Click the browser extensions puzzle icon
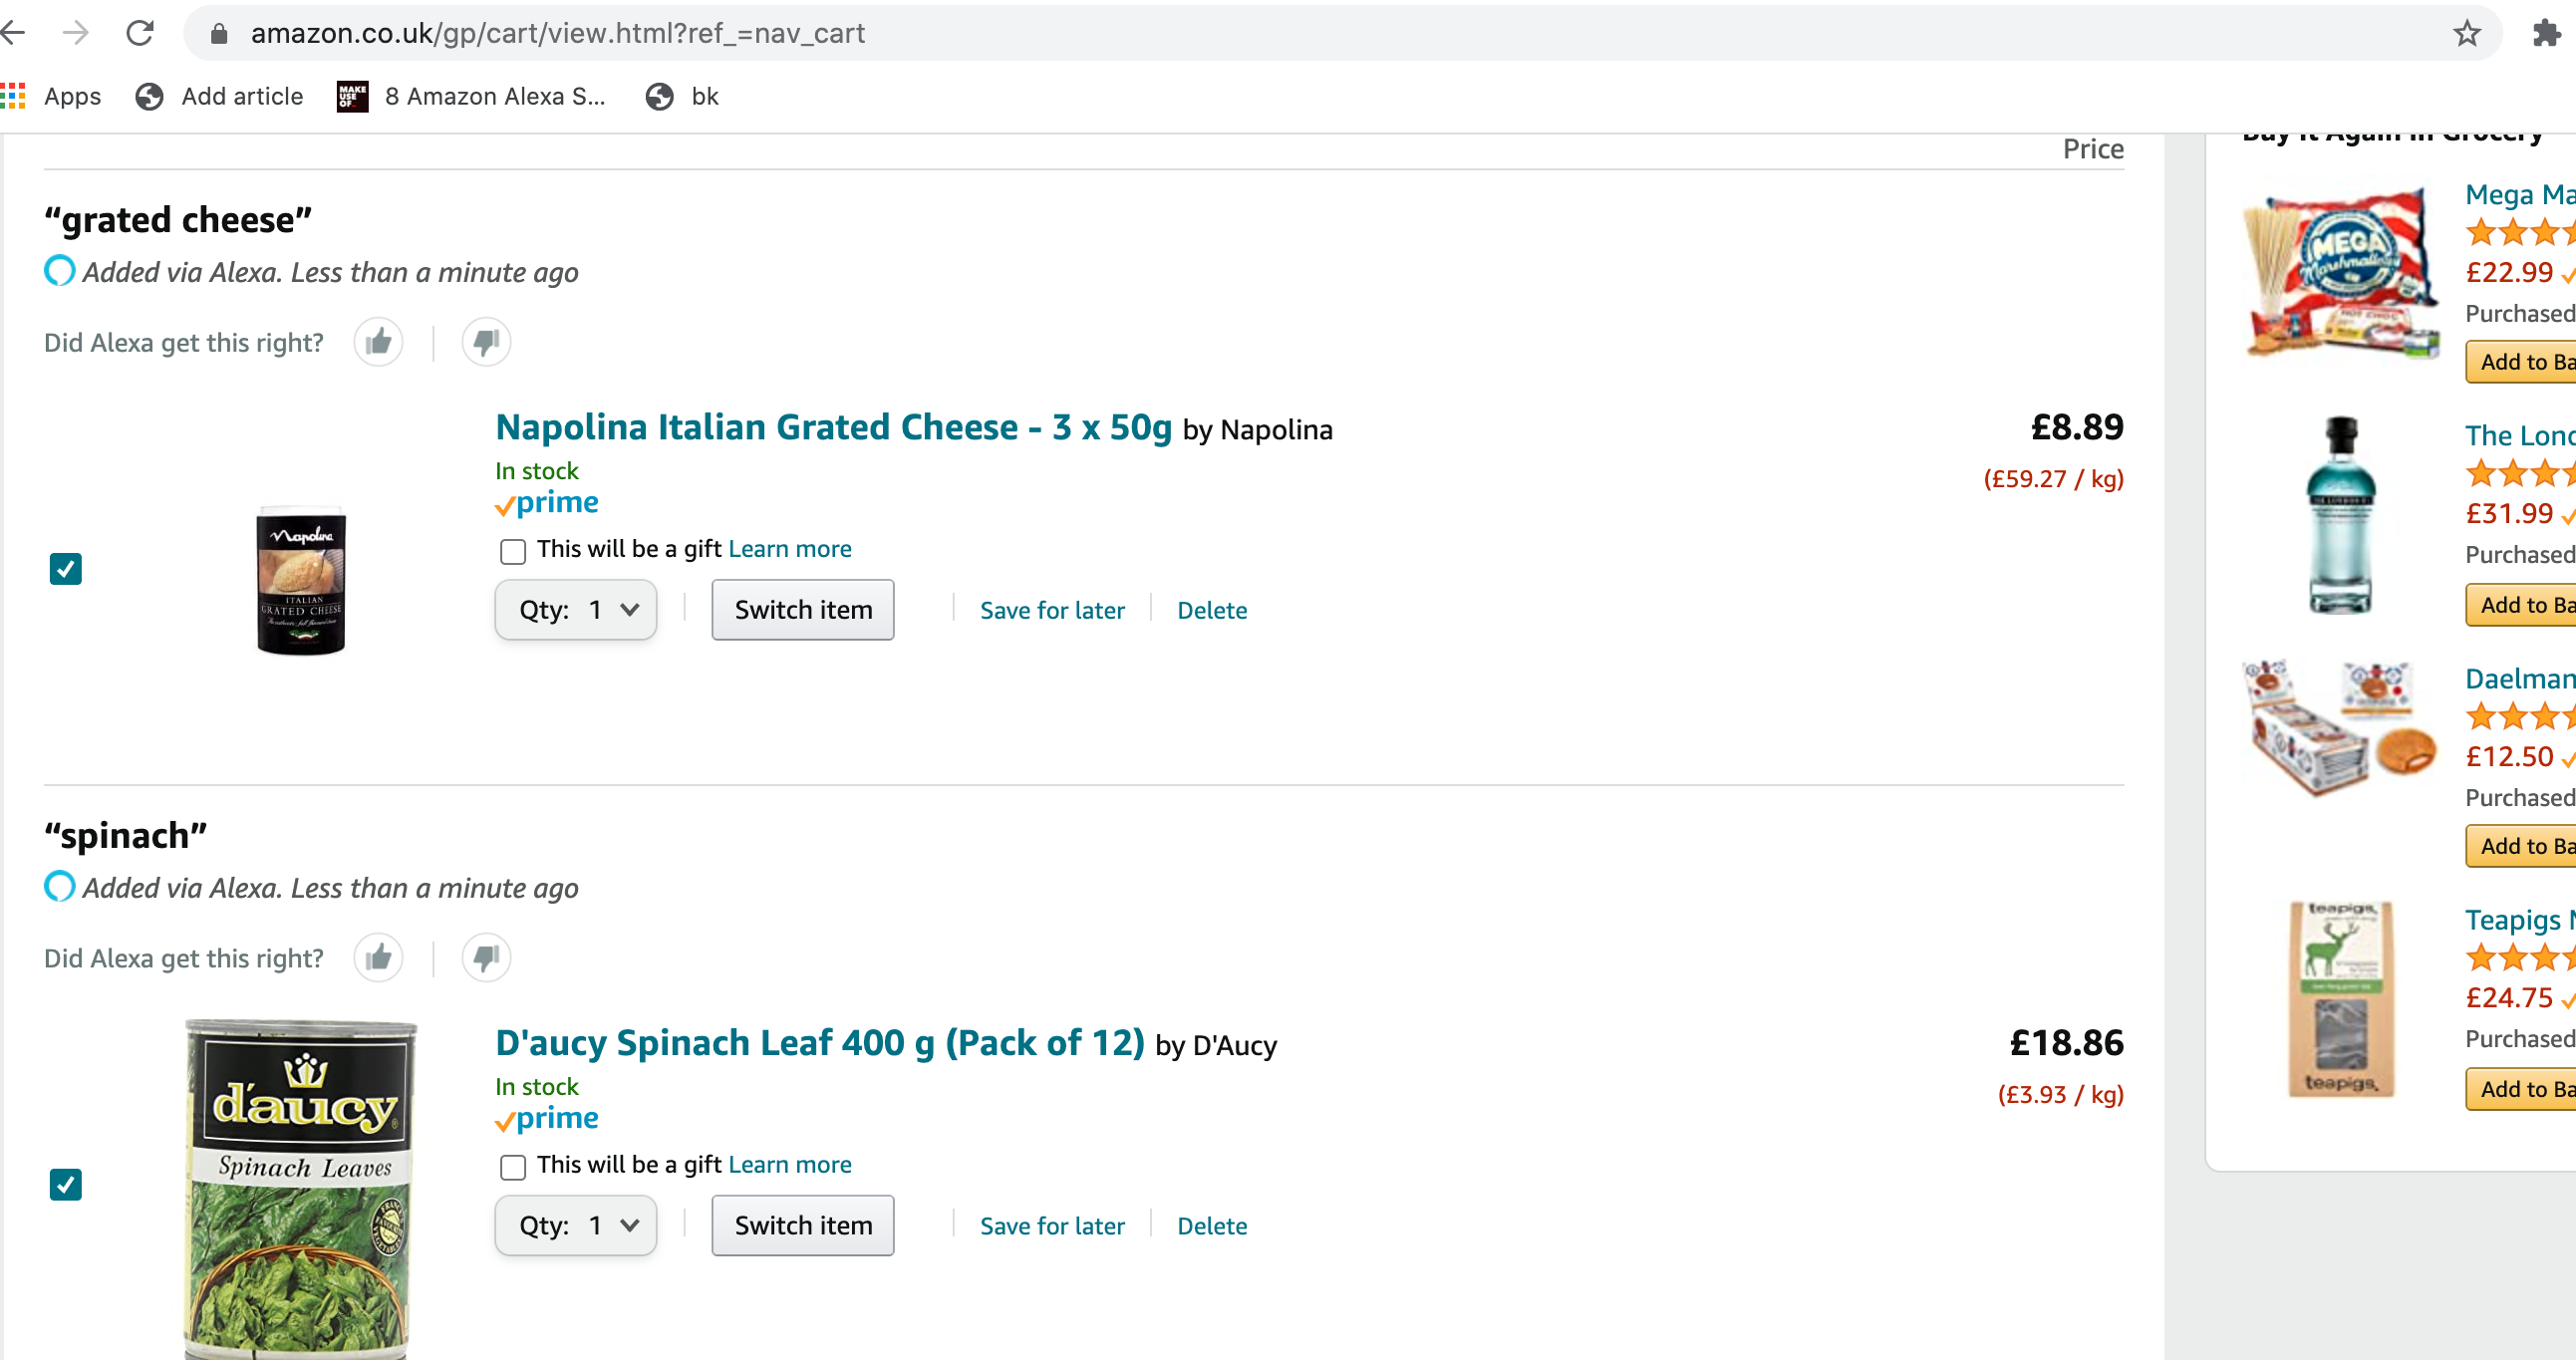2576x1360 pixels. click(2542, 31)
